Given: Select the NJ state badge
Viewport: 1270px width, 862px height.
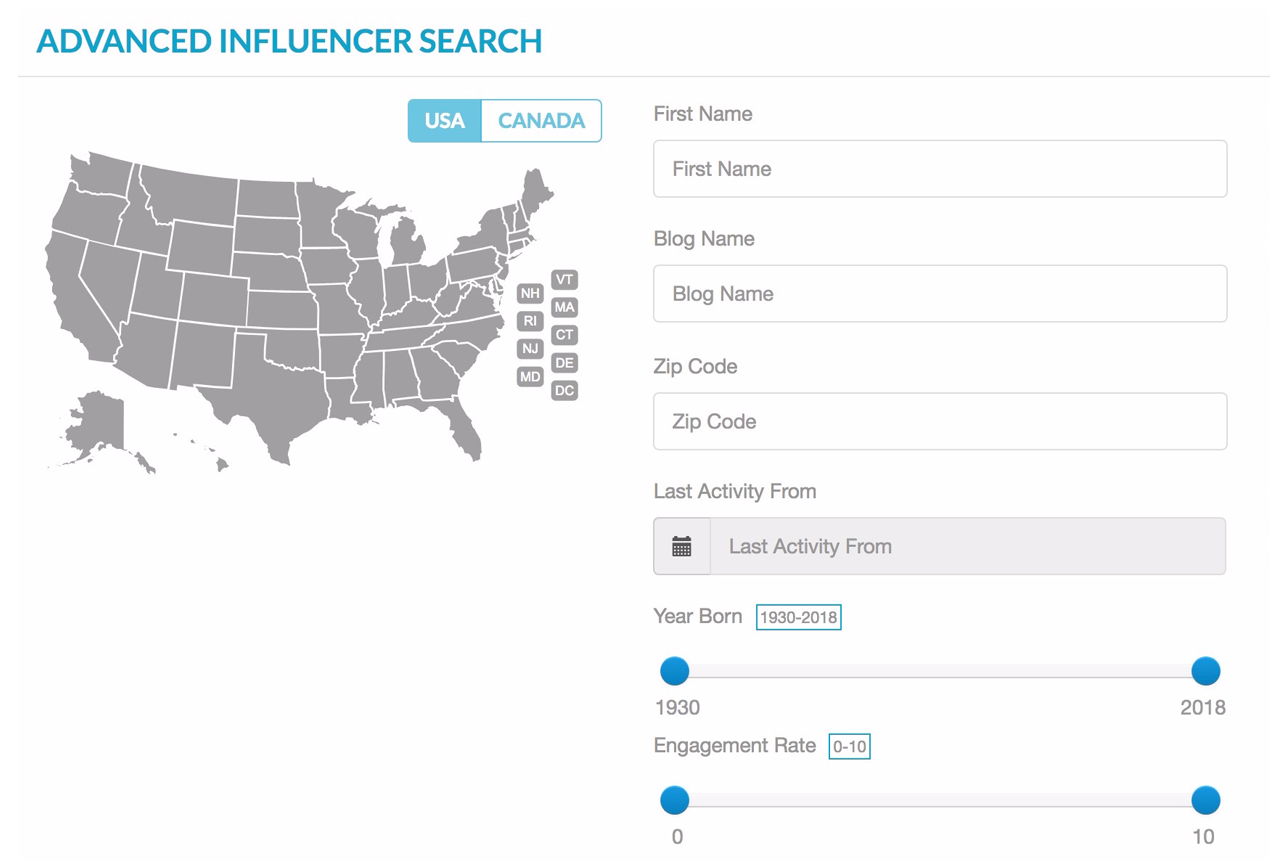Looking at the screenshot, I should [530, 349].
